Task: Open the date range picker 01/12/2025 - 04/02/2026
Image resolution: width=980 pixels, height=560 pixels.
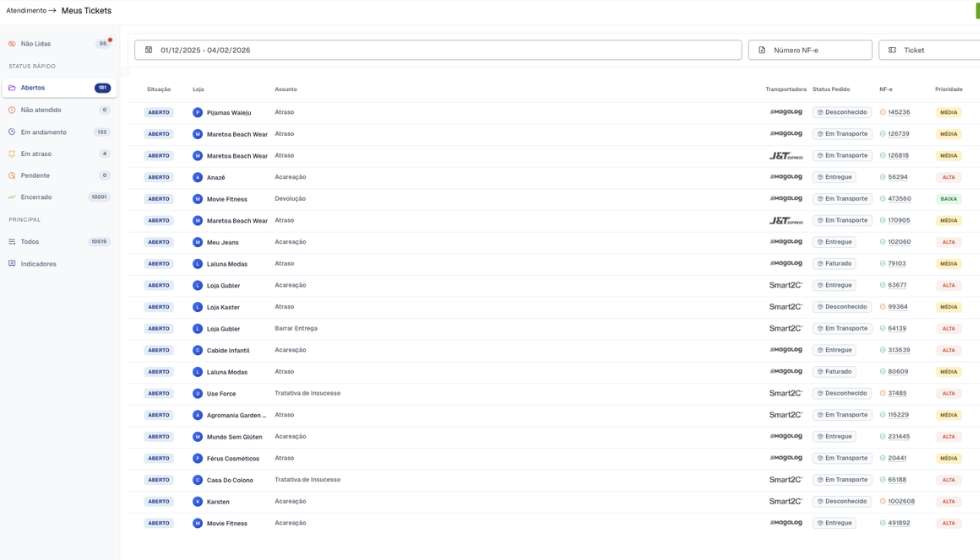Action: coord(438,50)
